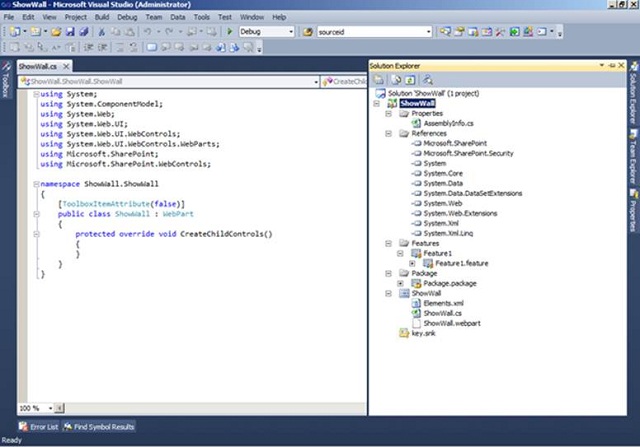
Task: Open the Start Page green icon
Action: click(x=514, y=32)
